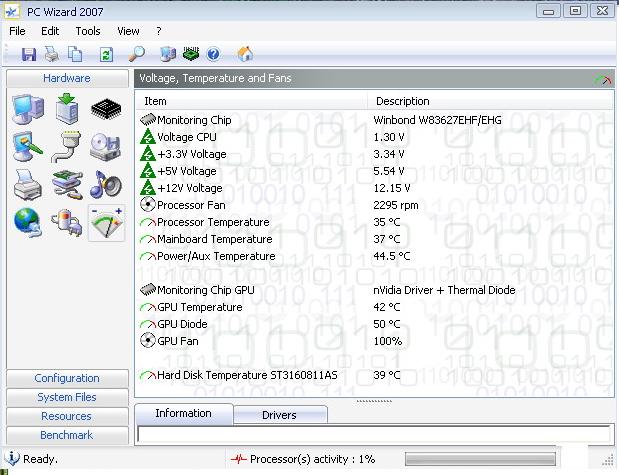Open the Network globe icon
This screenshot has height=475, width=619.
coord(28,223)
